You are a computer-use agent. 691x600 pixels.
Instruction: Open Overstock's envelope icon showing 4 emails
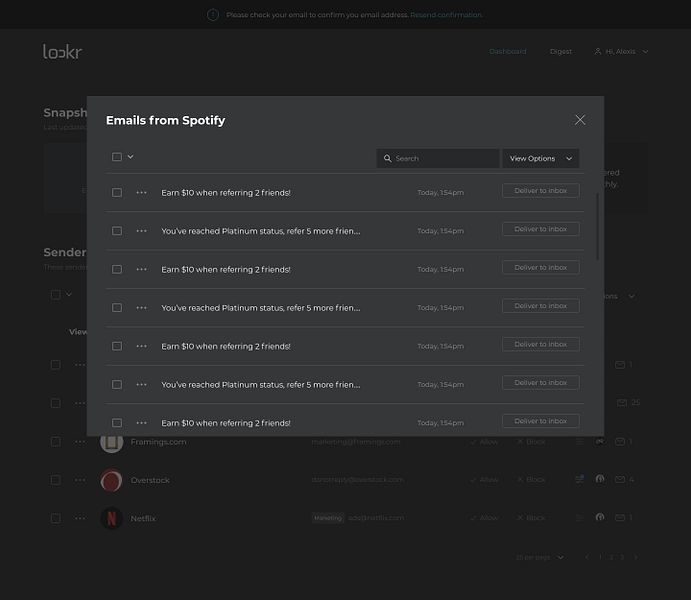[x=620, y=479]
